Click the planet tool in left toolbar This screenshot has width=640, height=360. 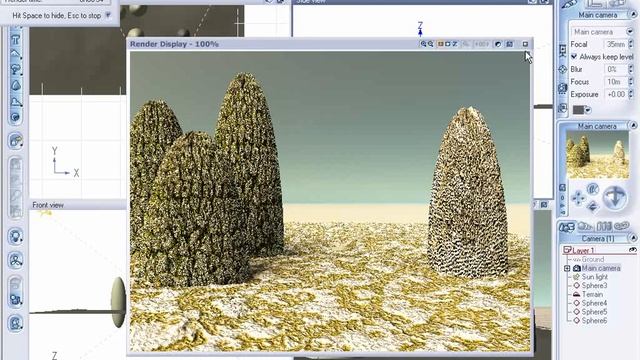[16, 118]
